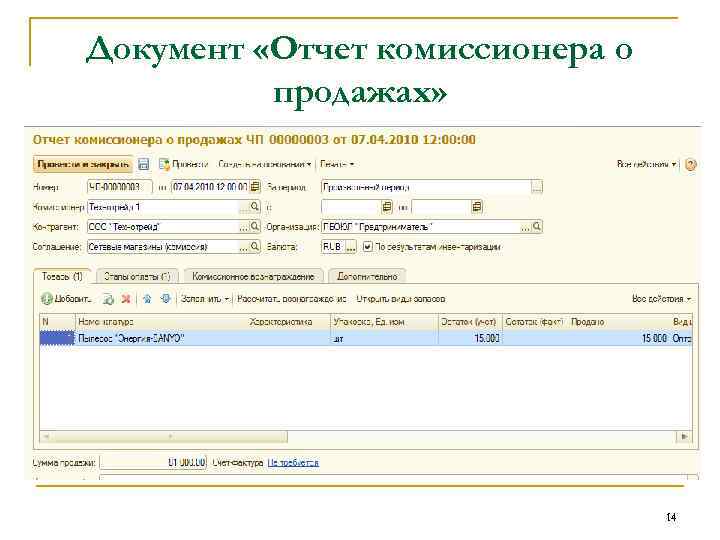Screen dimensions: 720x540
Task: Open the Дополнительно tab
Action: tap(367, 276)
